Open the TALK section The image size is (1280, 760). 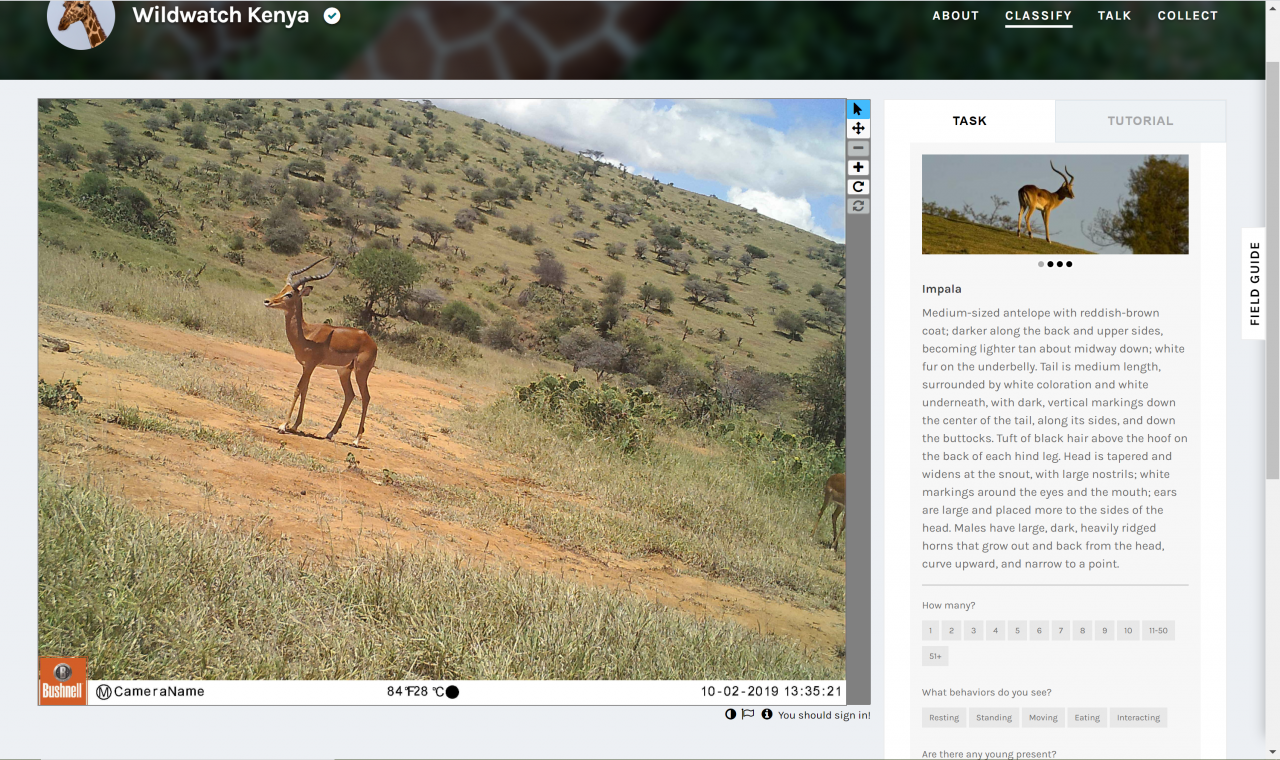pyautogui.click(x=1114, y=16)
